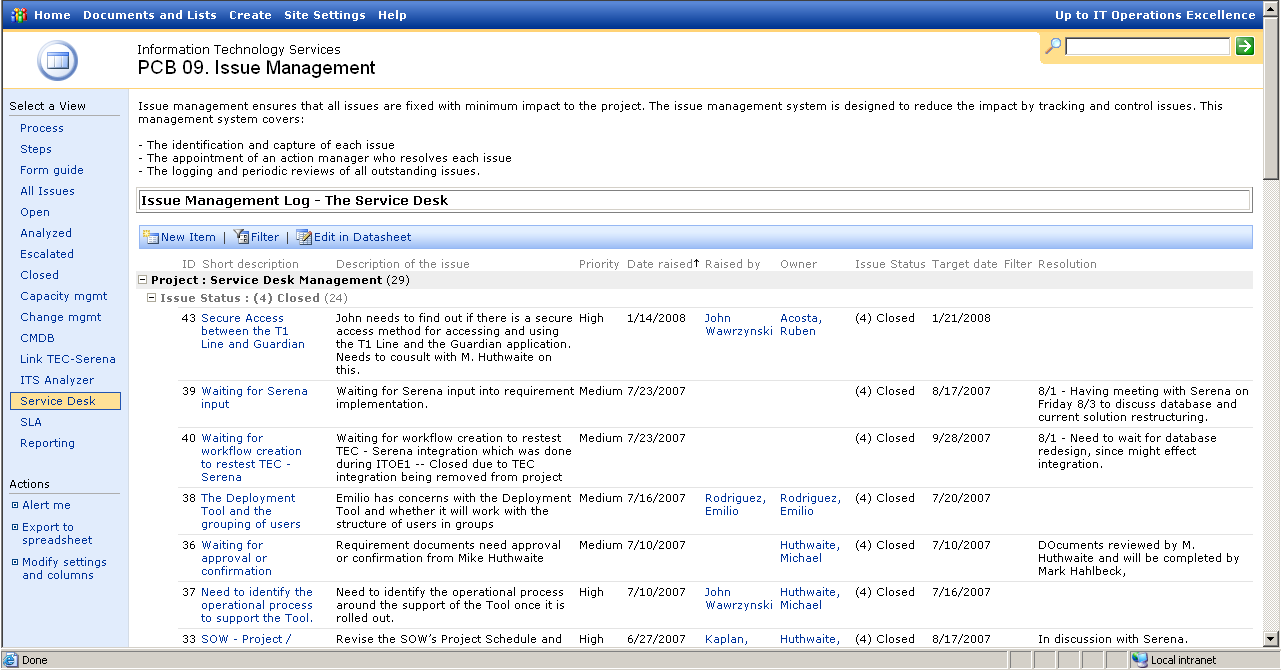The height and width of the screenshot is (671, 1282).
Task: Select the Change mgmt view
Action: pos(61,317)
